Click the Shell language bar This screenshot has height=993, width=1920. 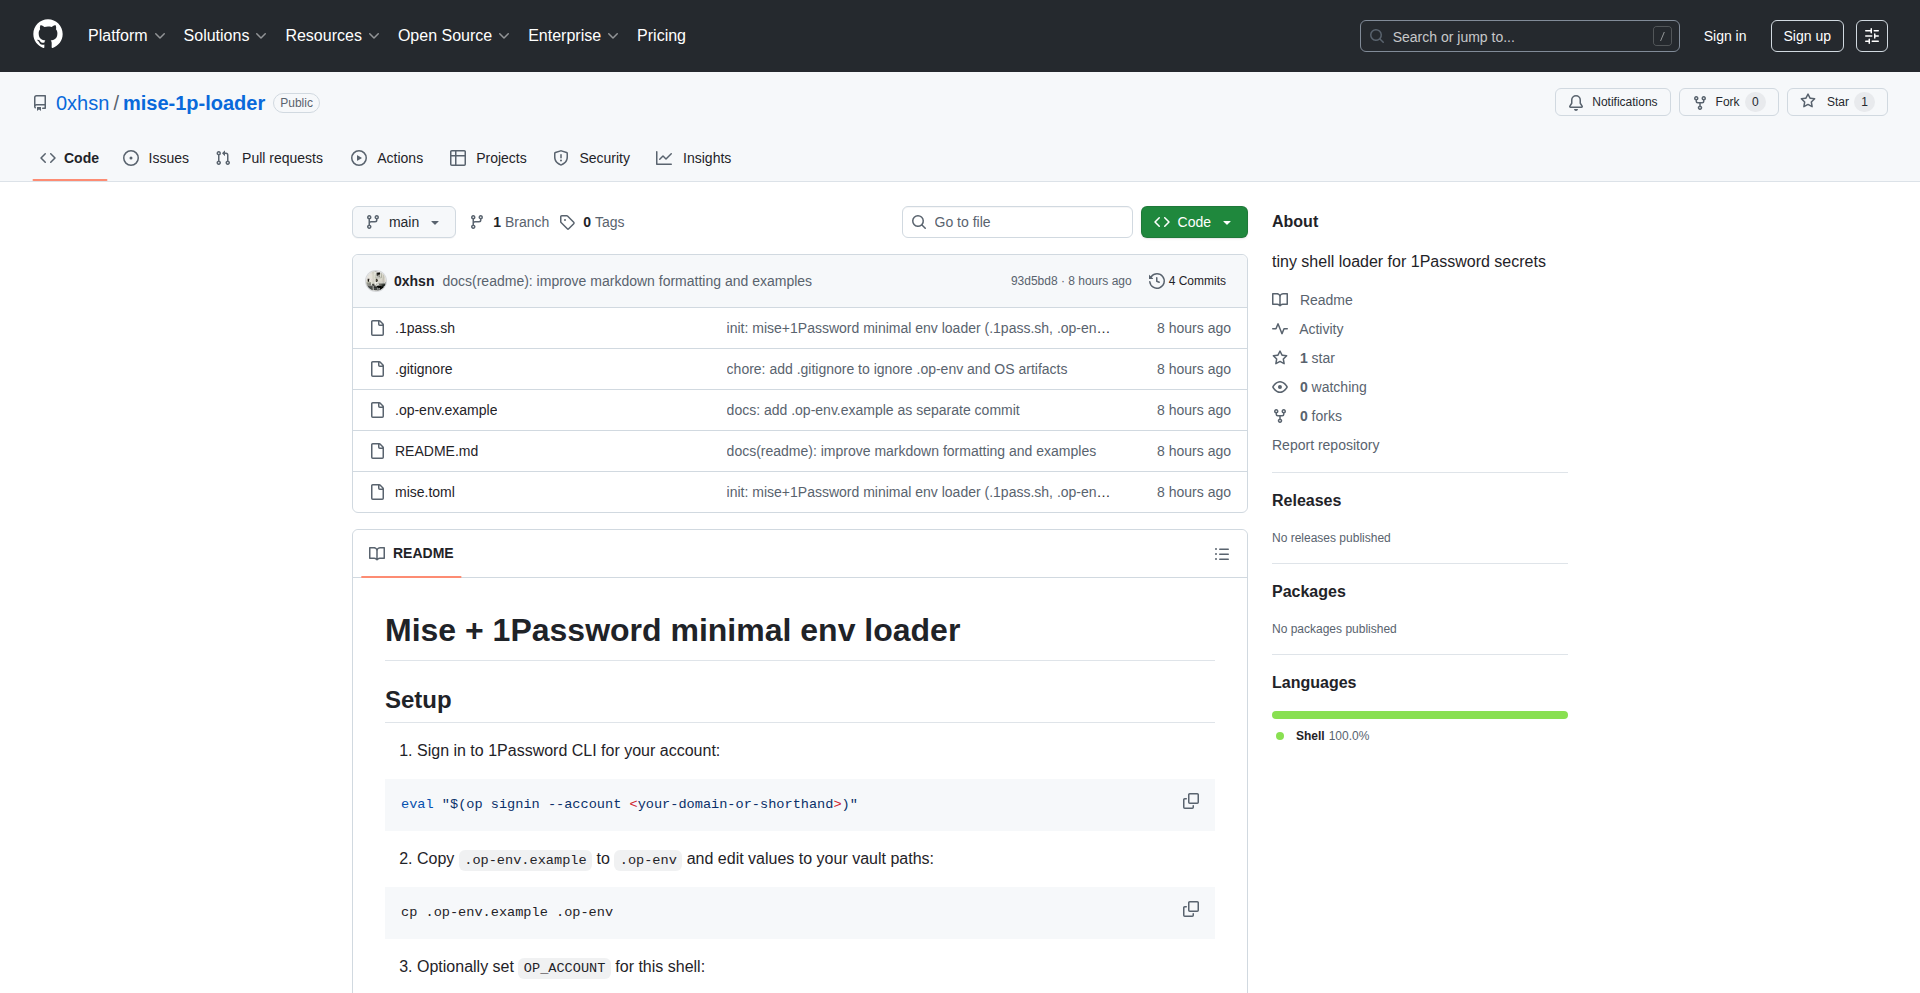click(x=1420, y=715)
